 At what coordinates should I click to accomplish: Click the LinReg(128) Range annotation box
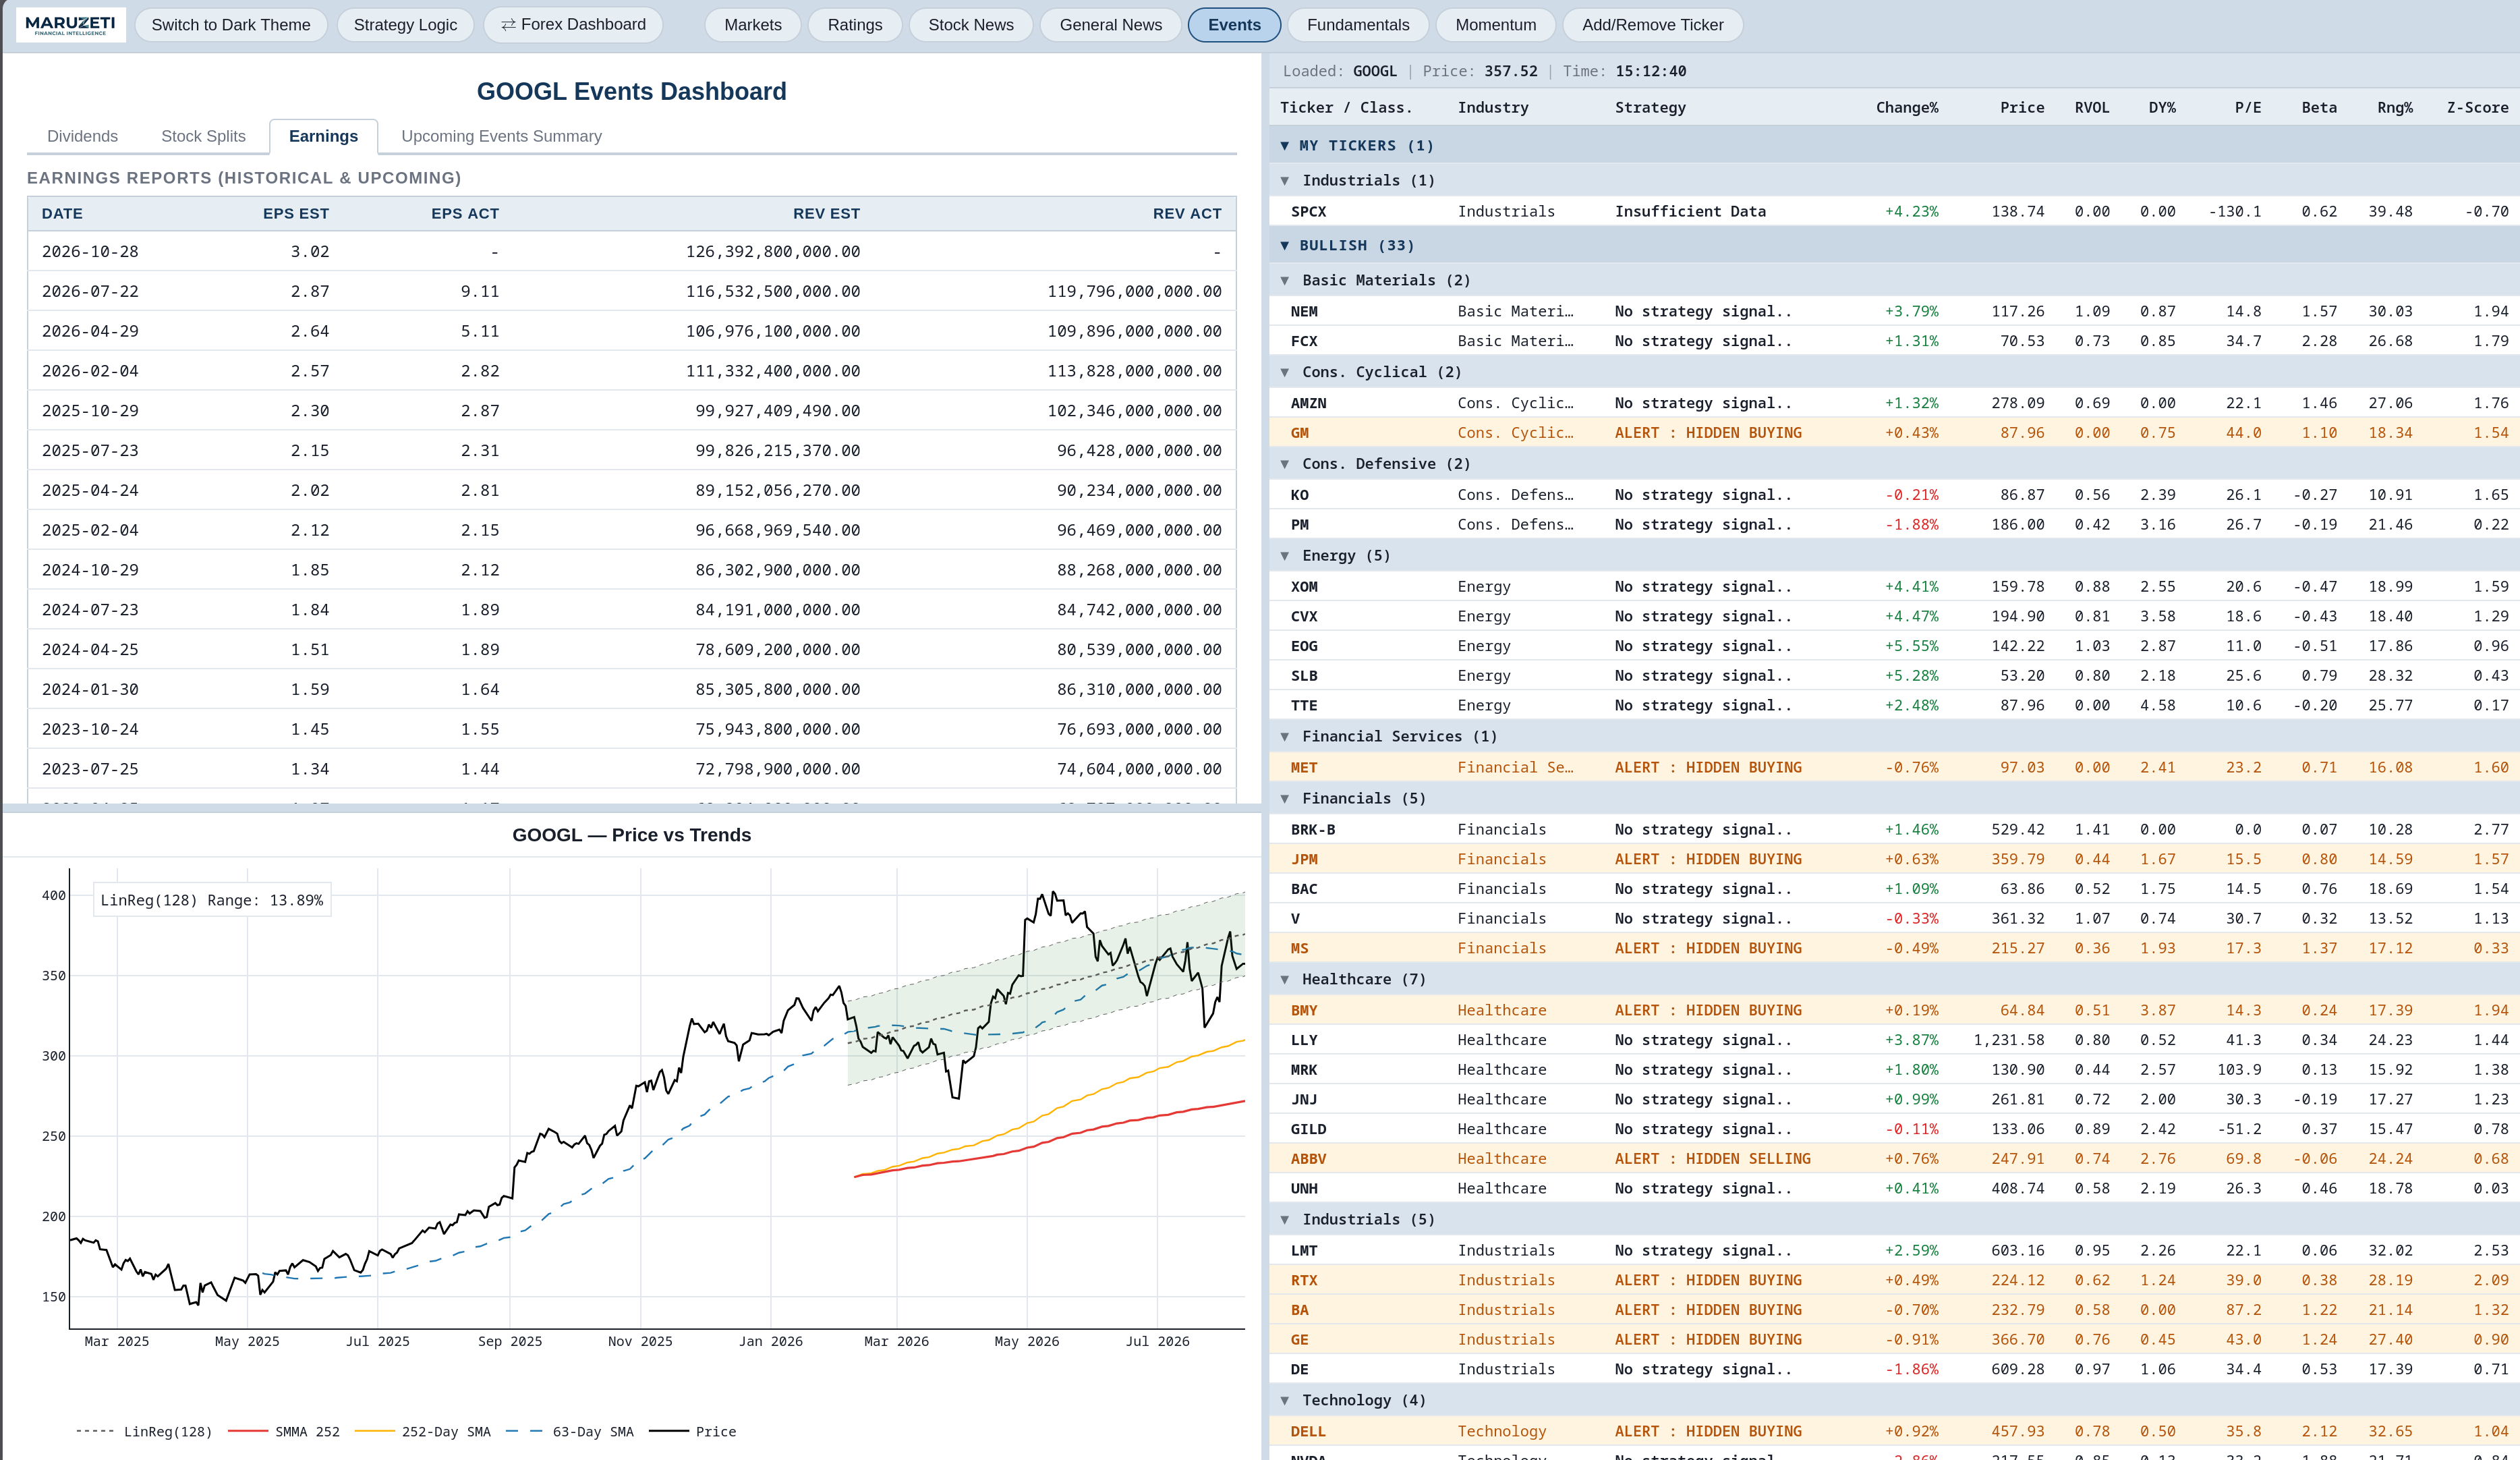[212, 900]
